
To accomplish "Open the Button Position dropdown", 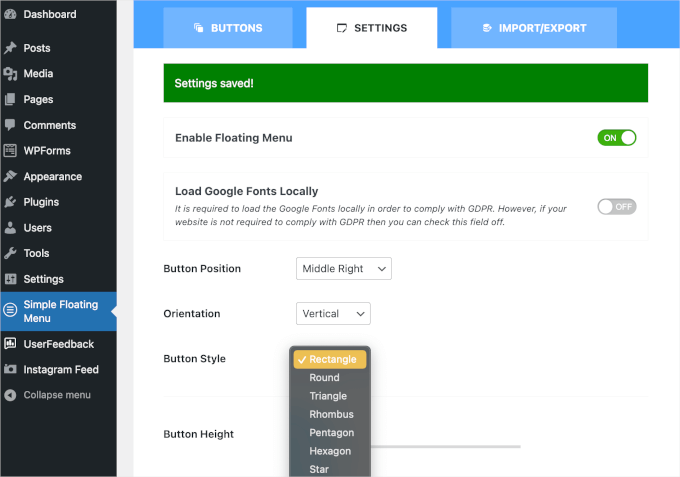I will 344,268.
